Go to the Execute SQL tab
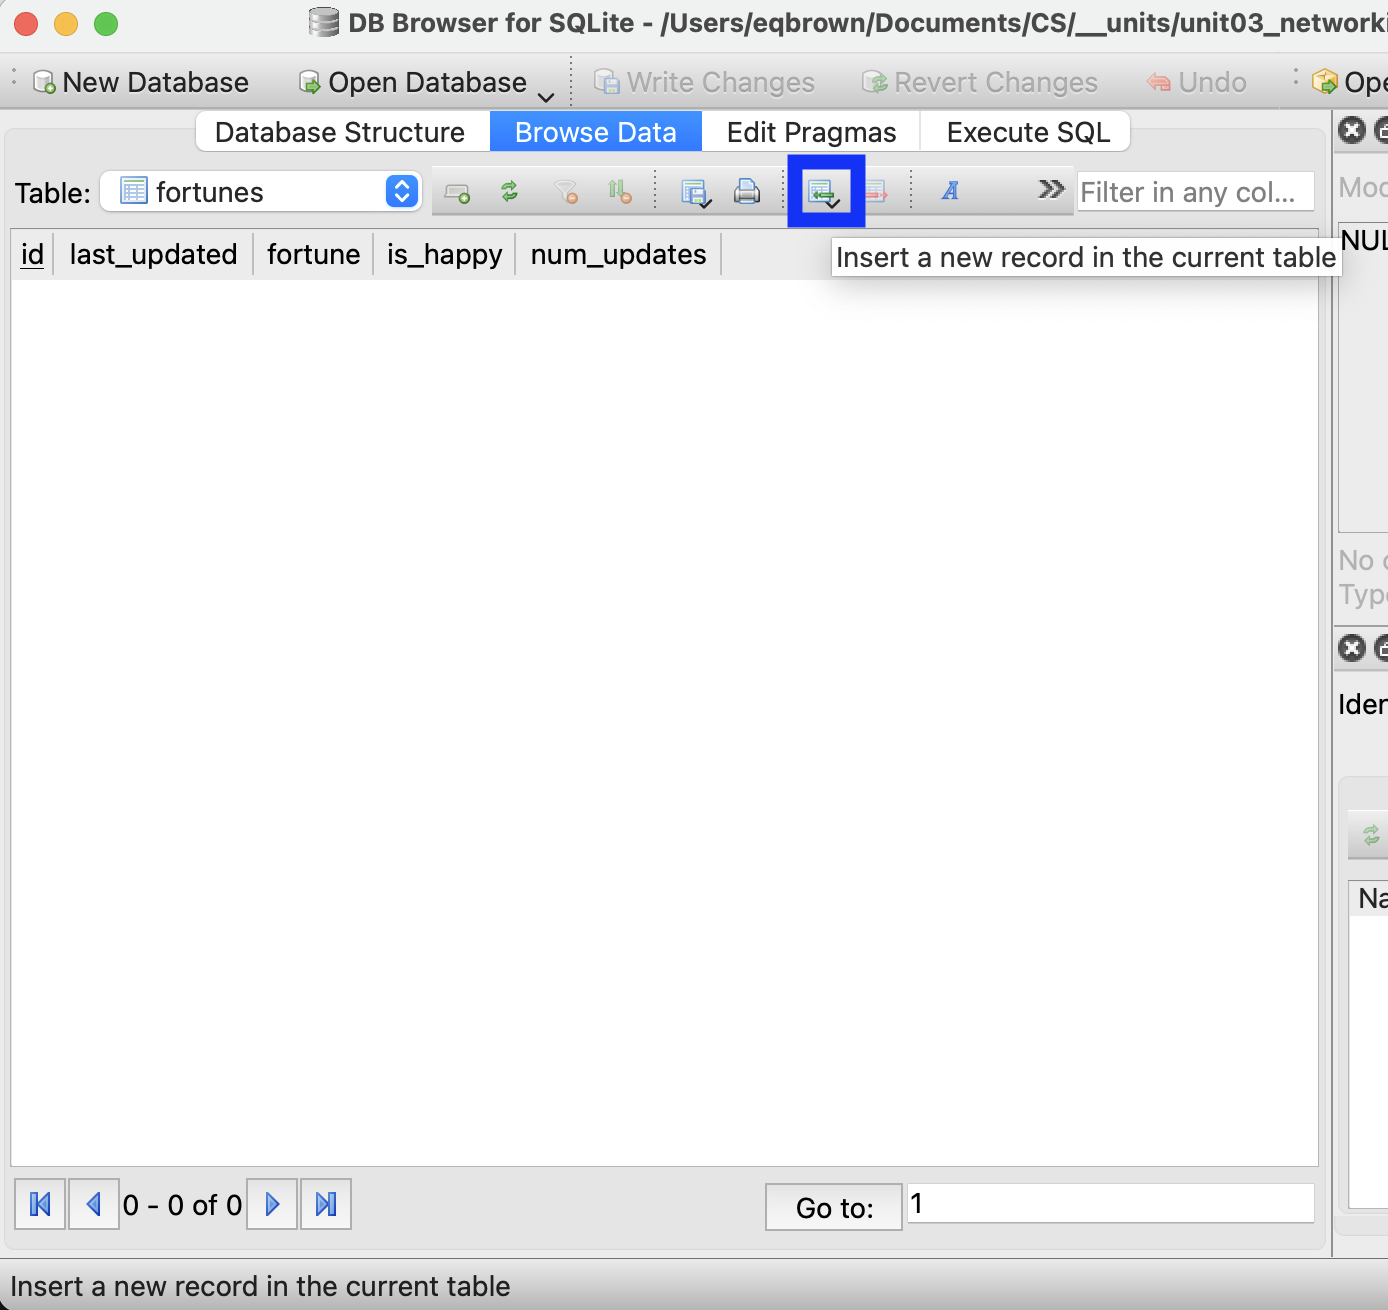Image resolution: width=1388 pixels, height=1310 pixels. [x=1028, y=132]
